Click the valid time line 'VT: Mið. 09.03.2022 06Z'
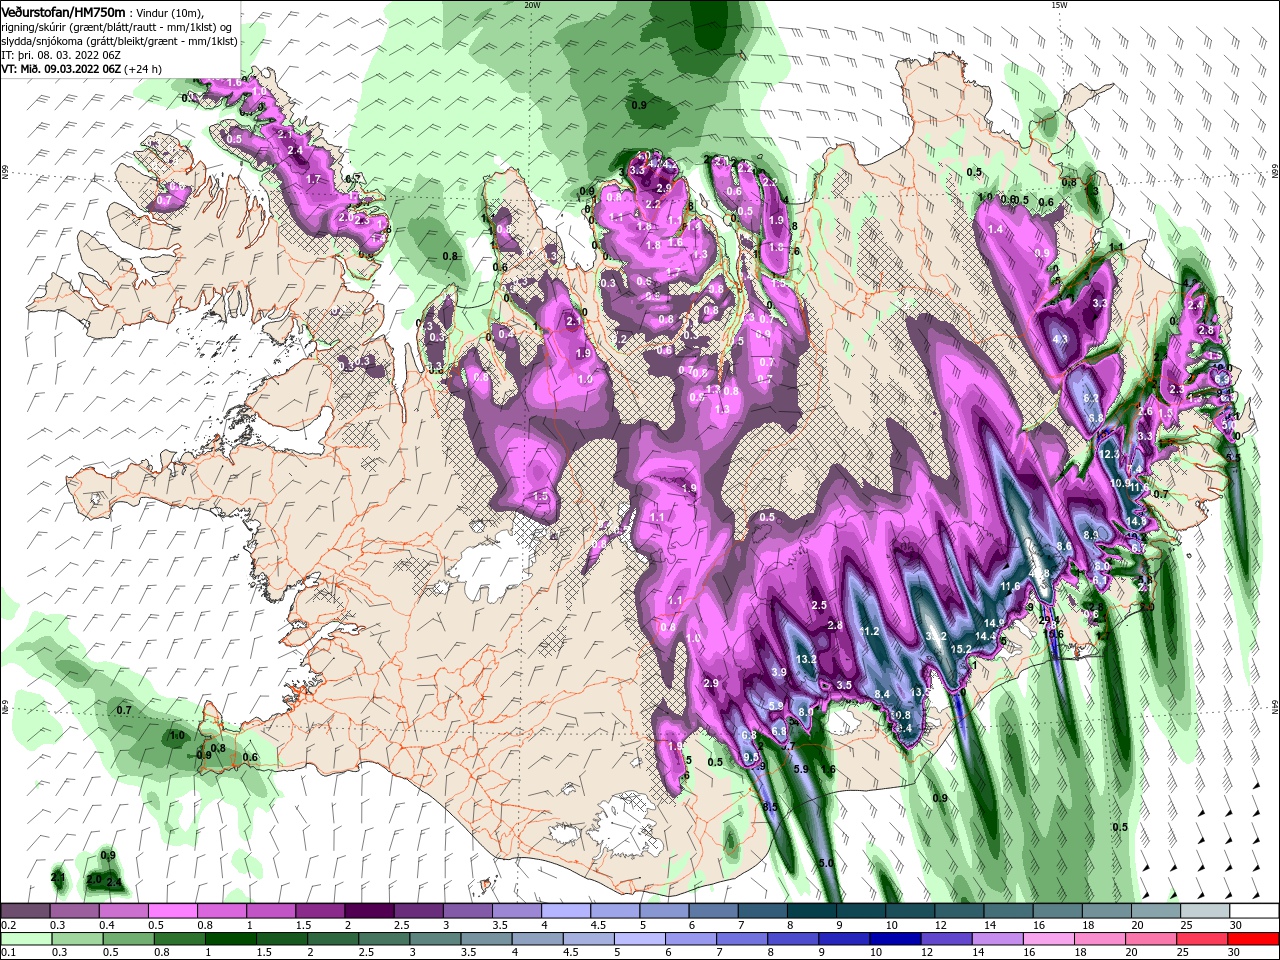This screenshot has height=960, width=1280. click(62, 69)
